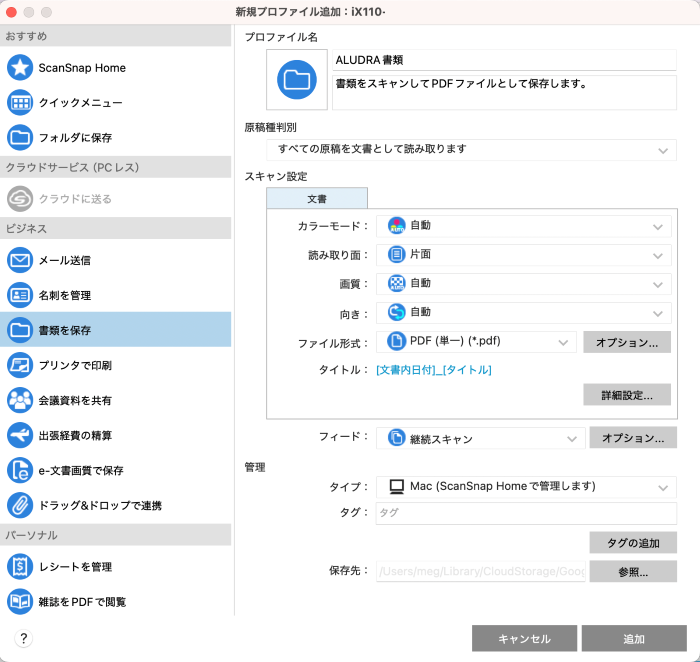
Task: Select 出張経費の精算 label in sidebar
Action: click(x=75, y=435)
